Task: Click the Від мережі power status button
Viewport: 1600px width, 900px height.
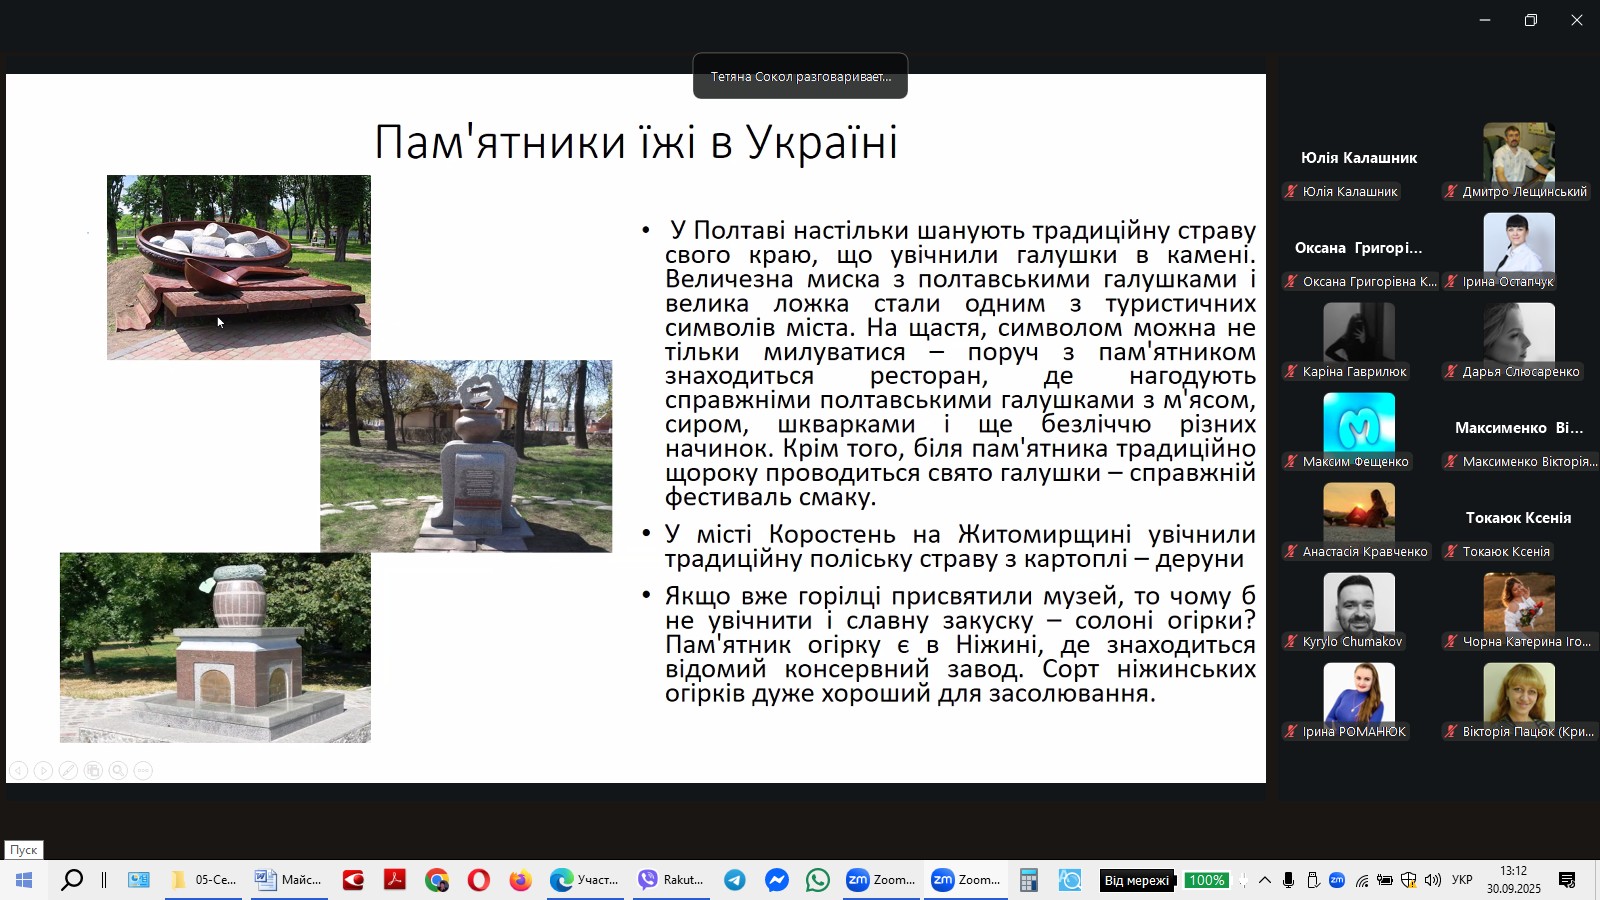Action: (1138, 881)
